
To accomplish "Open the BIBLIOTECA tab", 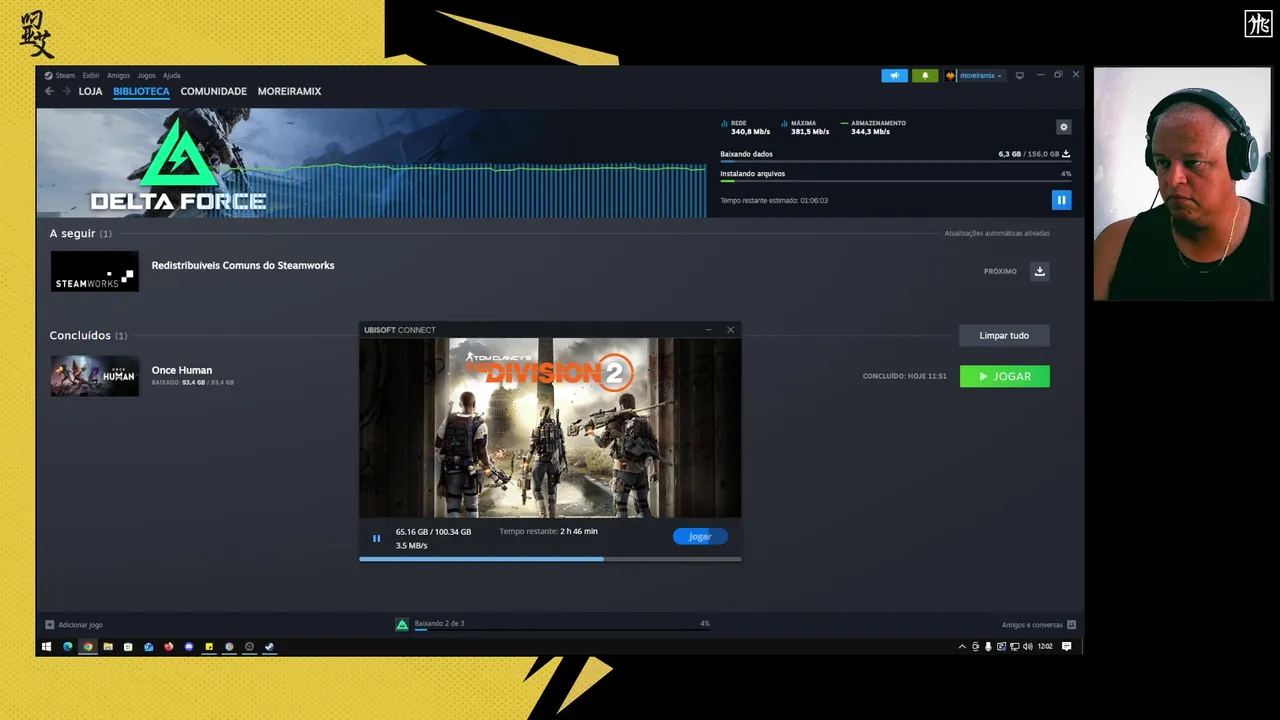I will [x=141, y=91].
